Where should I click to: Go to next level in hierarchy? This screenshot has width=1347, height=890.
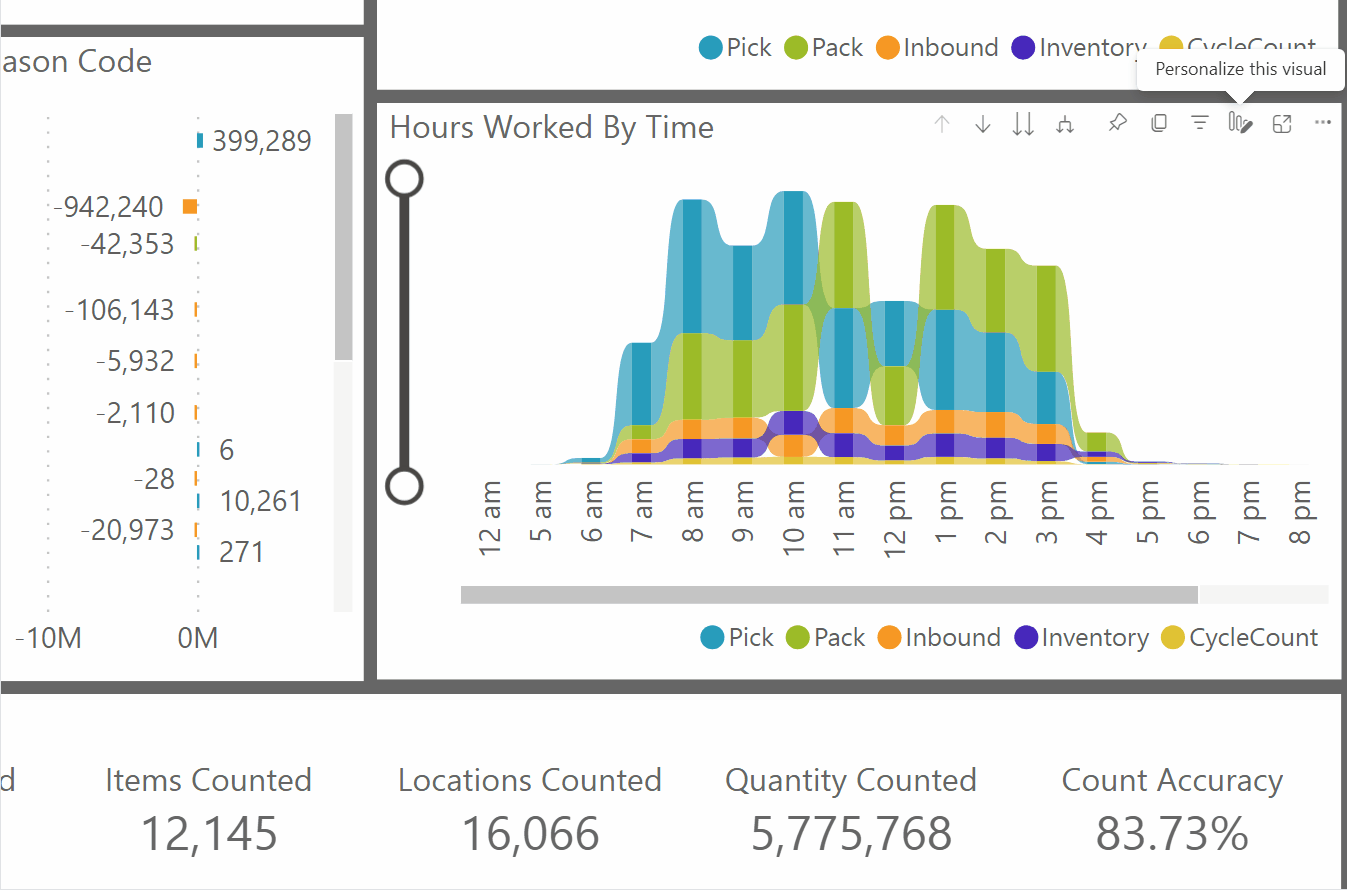pos(1023,124)
